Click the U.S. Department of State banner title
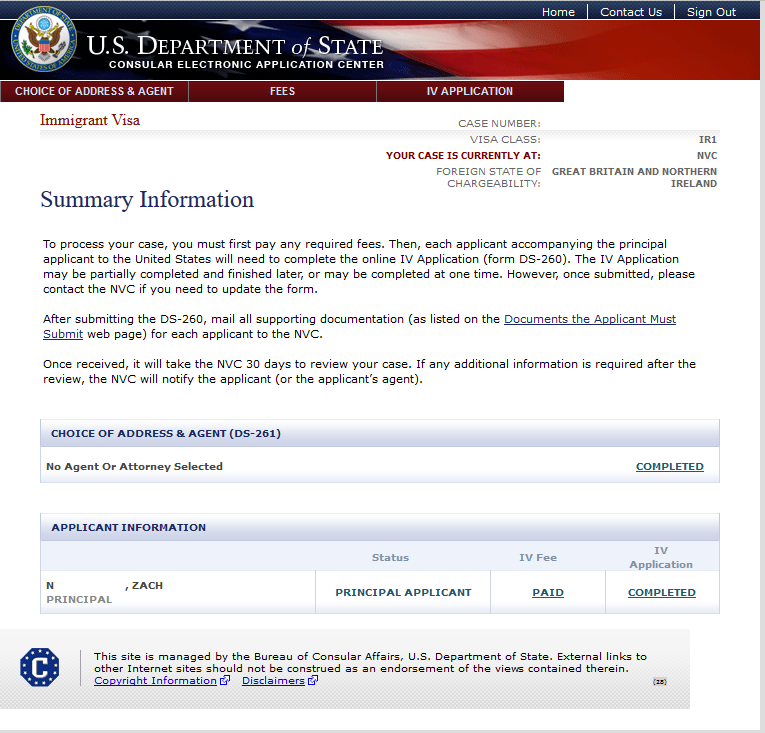Viewport: 765px width, 733px height. click(x=235, y=46)
